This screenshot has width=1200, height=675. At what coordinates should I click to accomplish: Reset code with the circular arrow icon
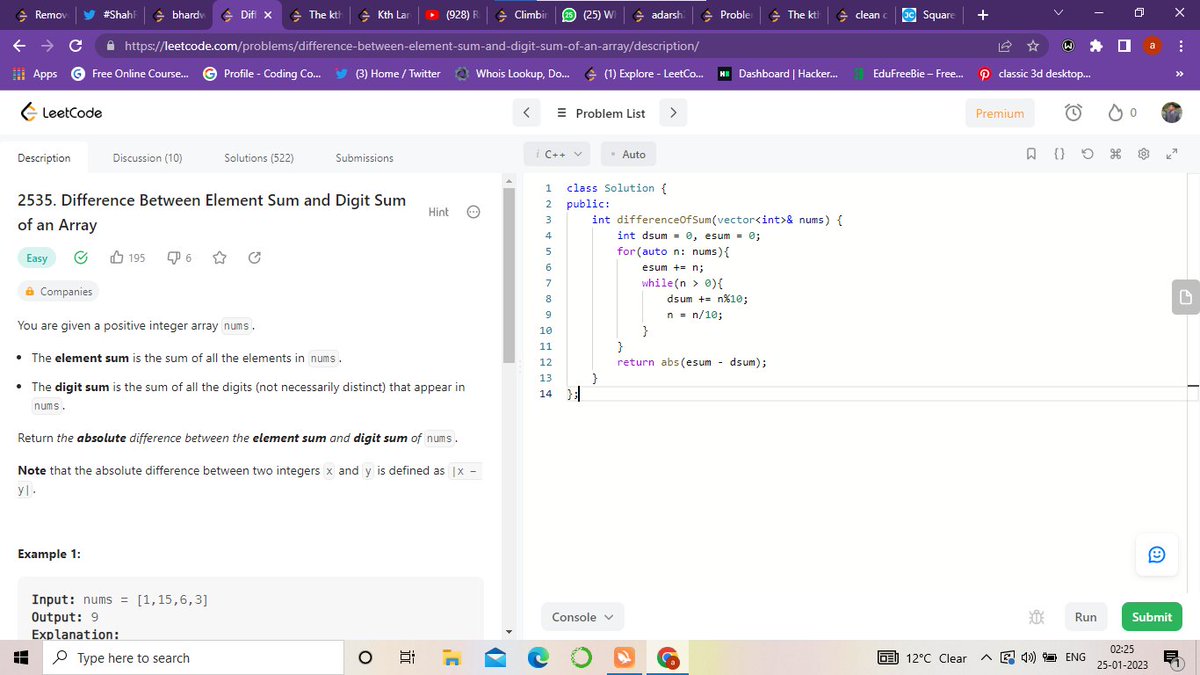click(x=1087, y=155)
